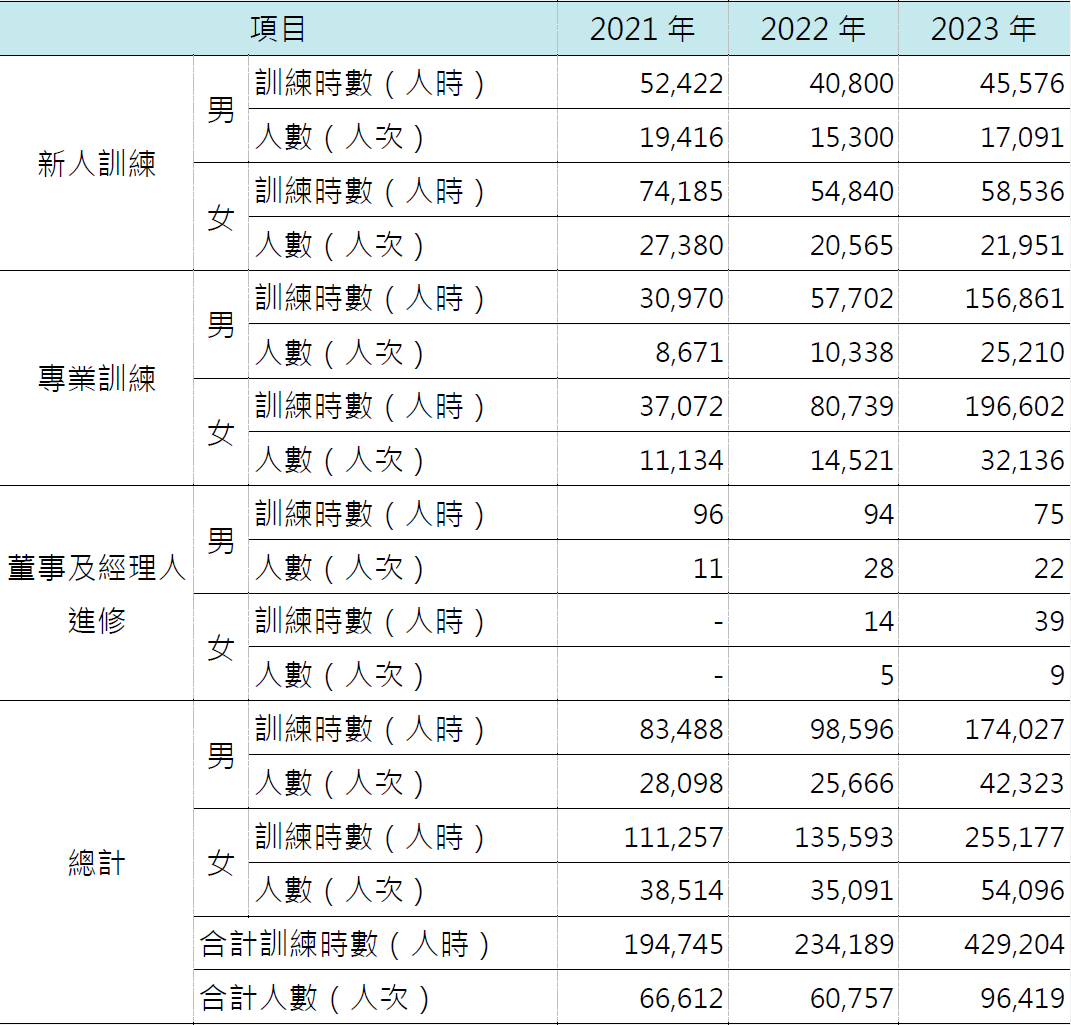Select the value 156,861

tap(1014, 298)
